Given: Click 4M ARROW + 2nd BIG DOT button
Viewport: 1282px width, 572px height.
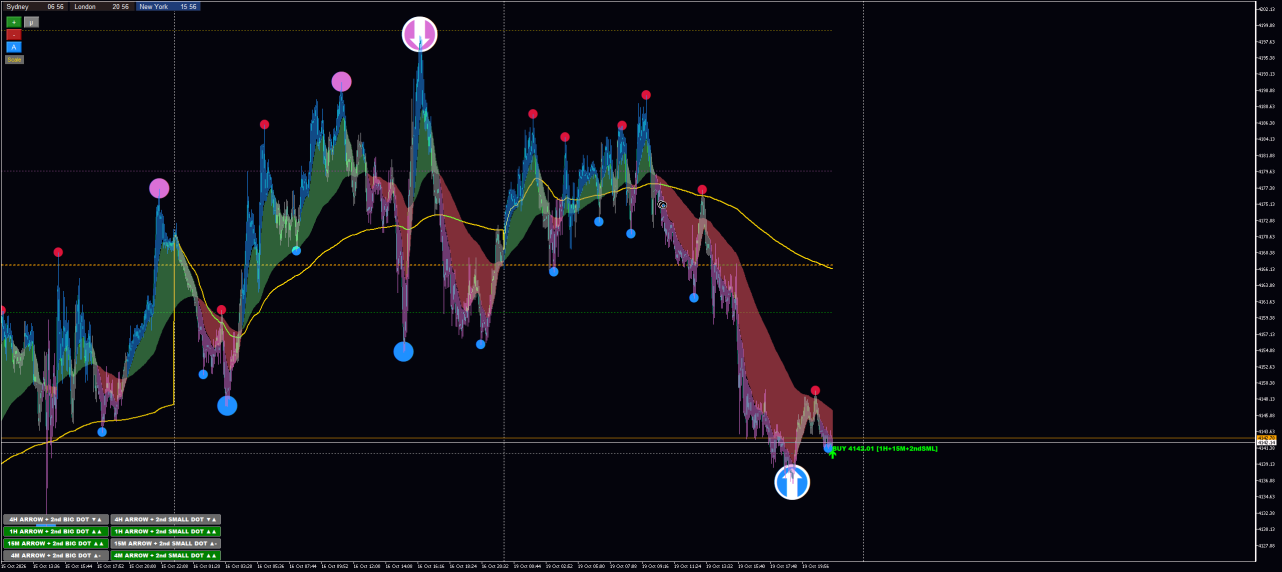Looking at the screenshot, I should [55, 555].
